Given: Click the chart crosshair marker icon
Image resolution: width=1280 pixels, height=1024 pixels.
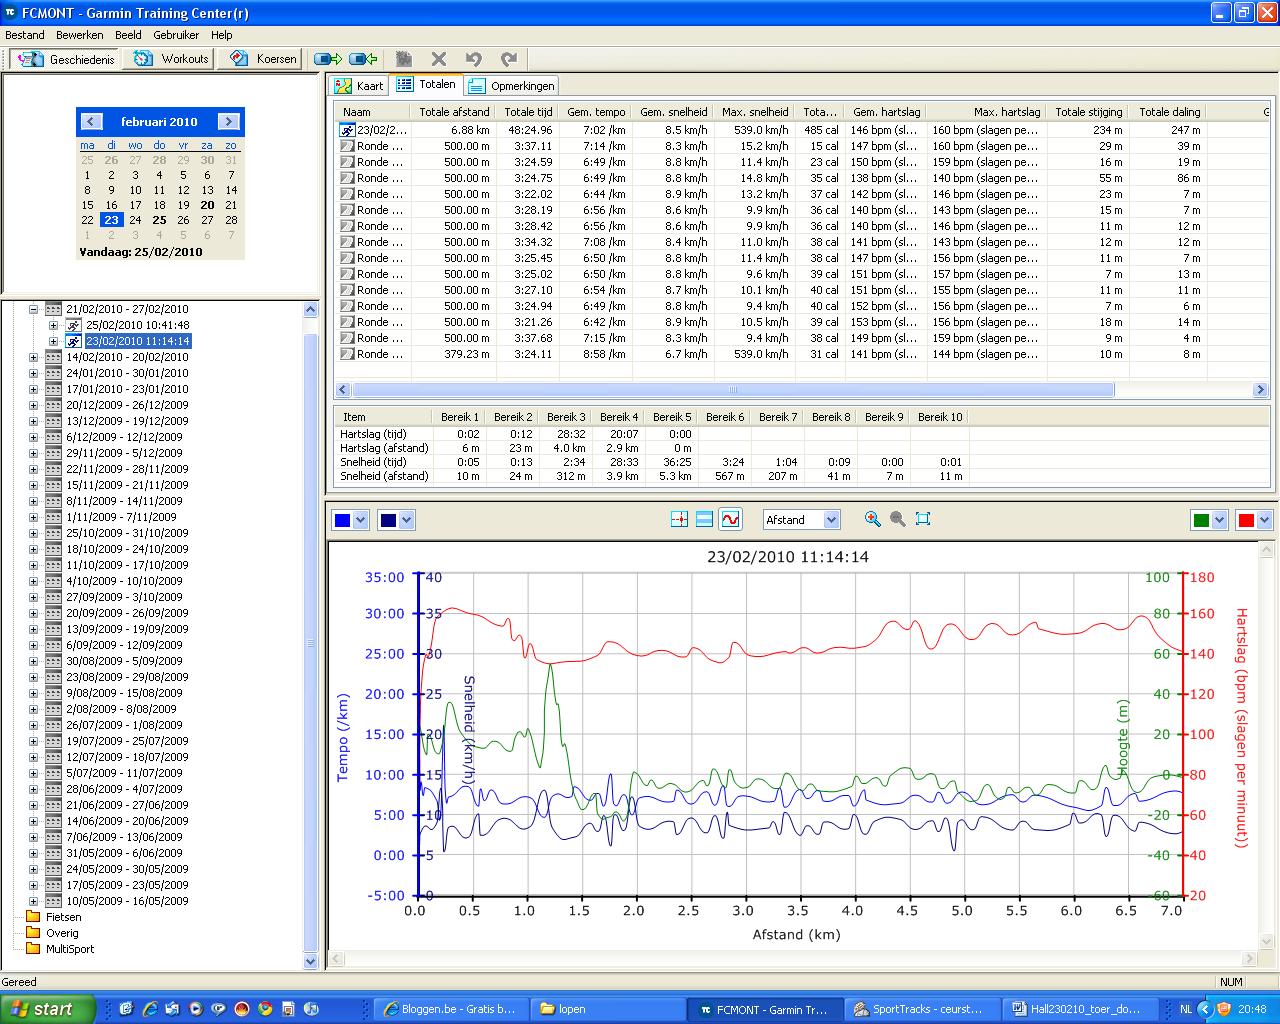Looking at the screenshot, I should pyautogui.click(x=679, y=519).
